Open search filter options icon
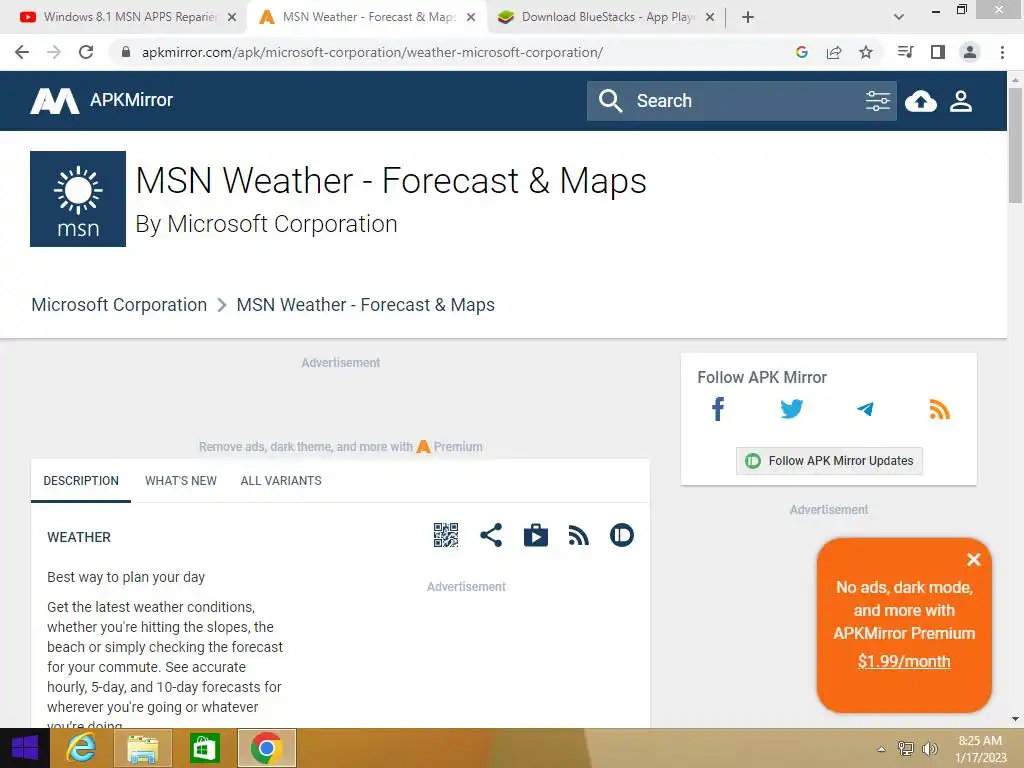 coord(877,101)
